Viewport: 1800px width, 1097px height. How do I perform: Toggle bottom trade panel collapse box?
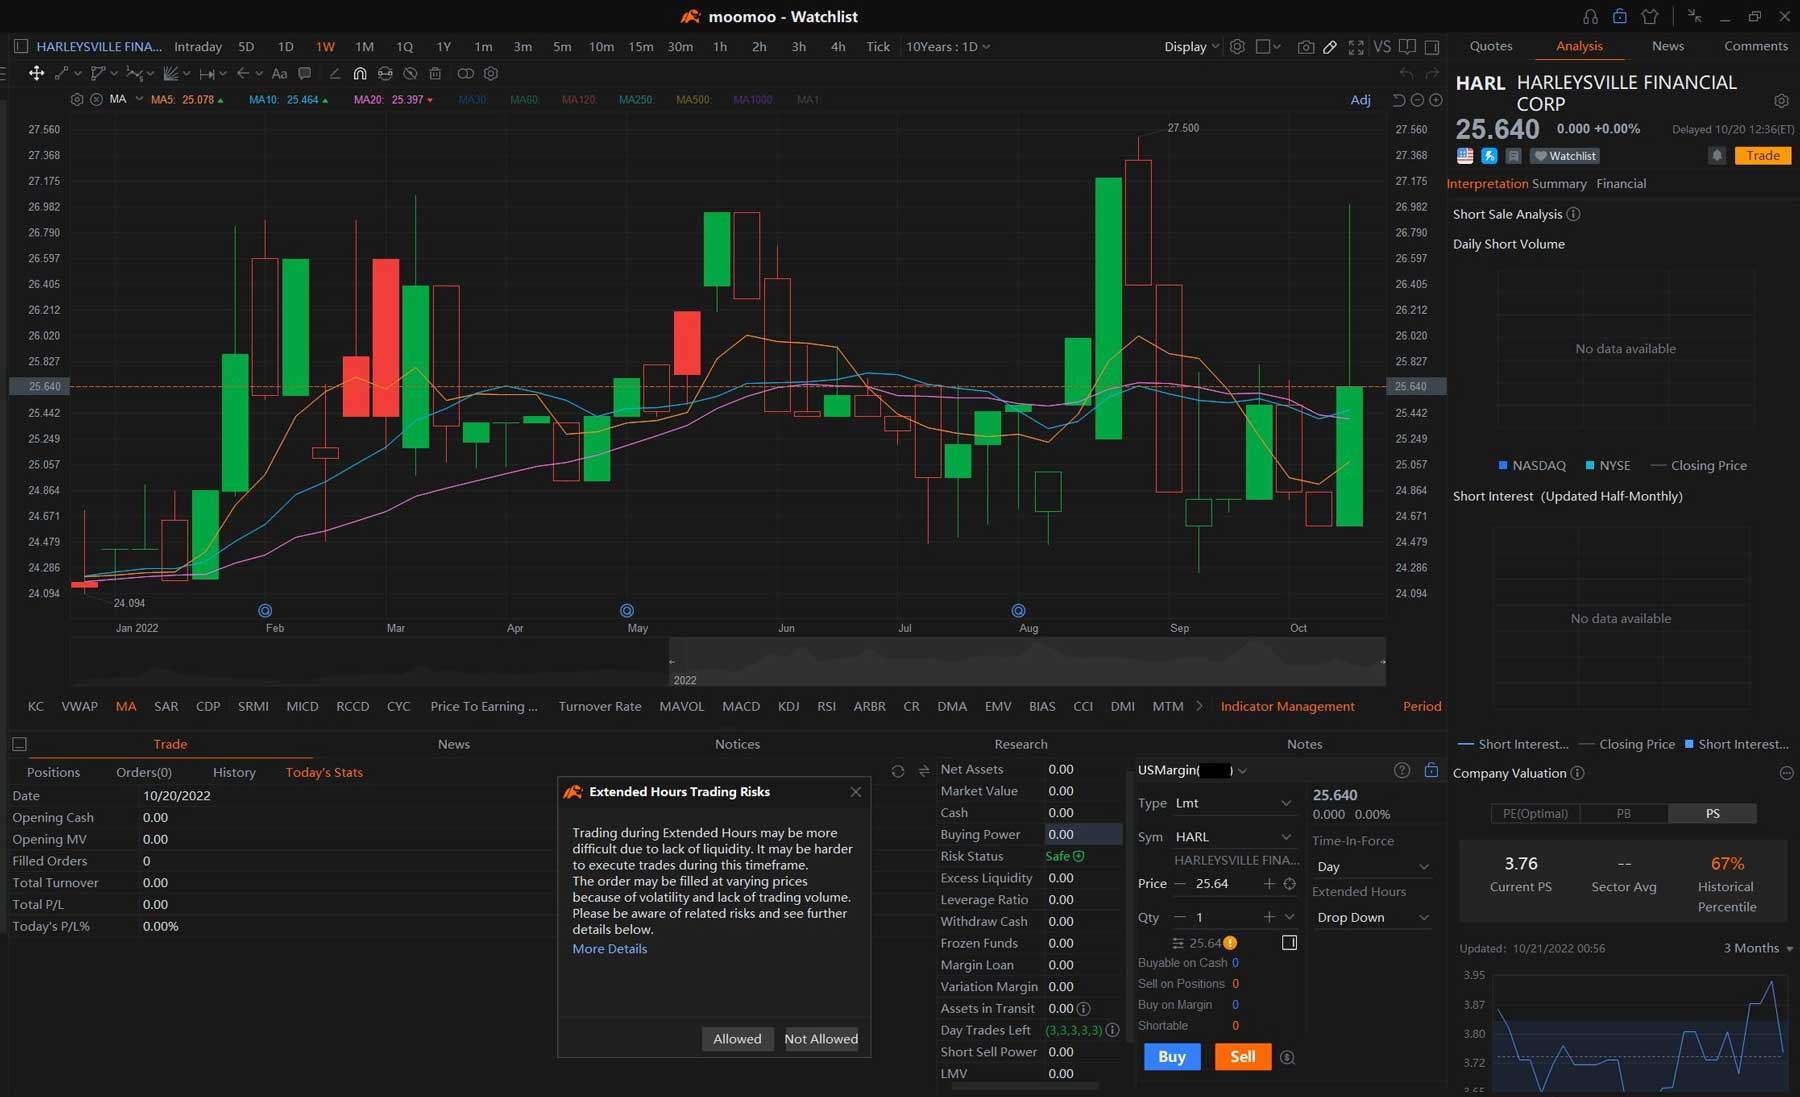[19, 744]
